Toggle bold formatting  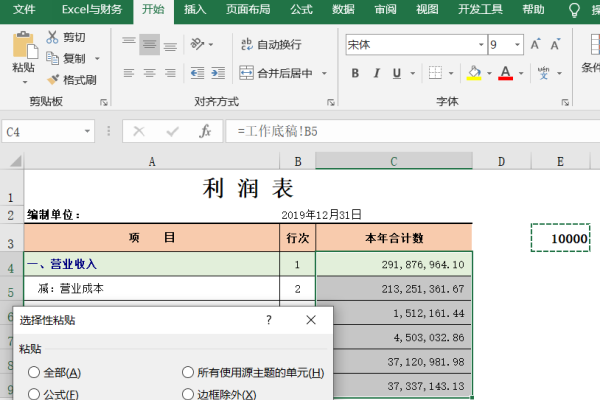point(355,73)
